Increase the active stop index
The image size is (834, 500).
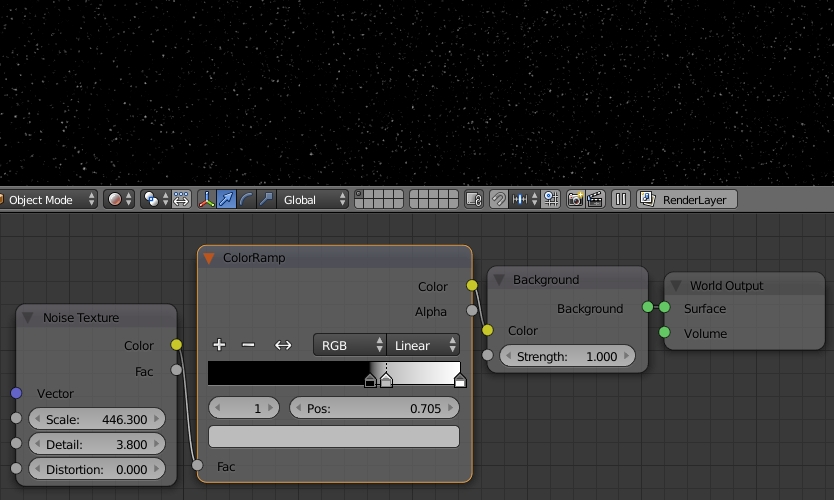point(271,408)
